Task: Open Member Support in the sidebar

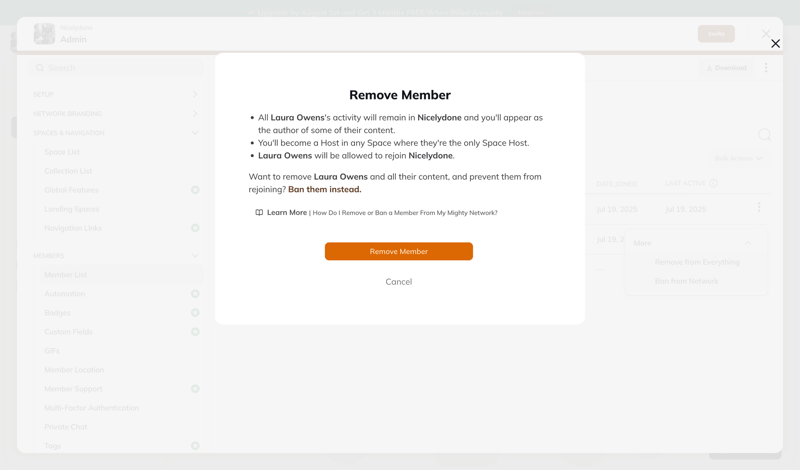Action: [73, 389]
